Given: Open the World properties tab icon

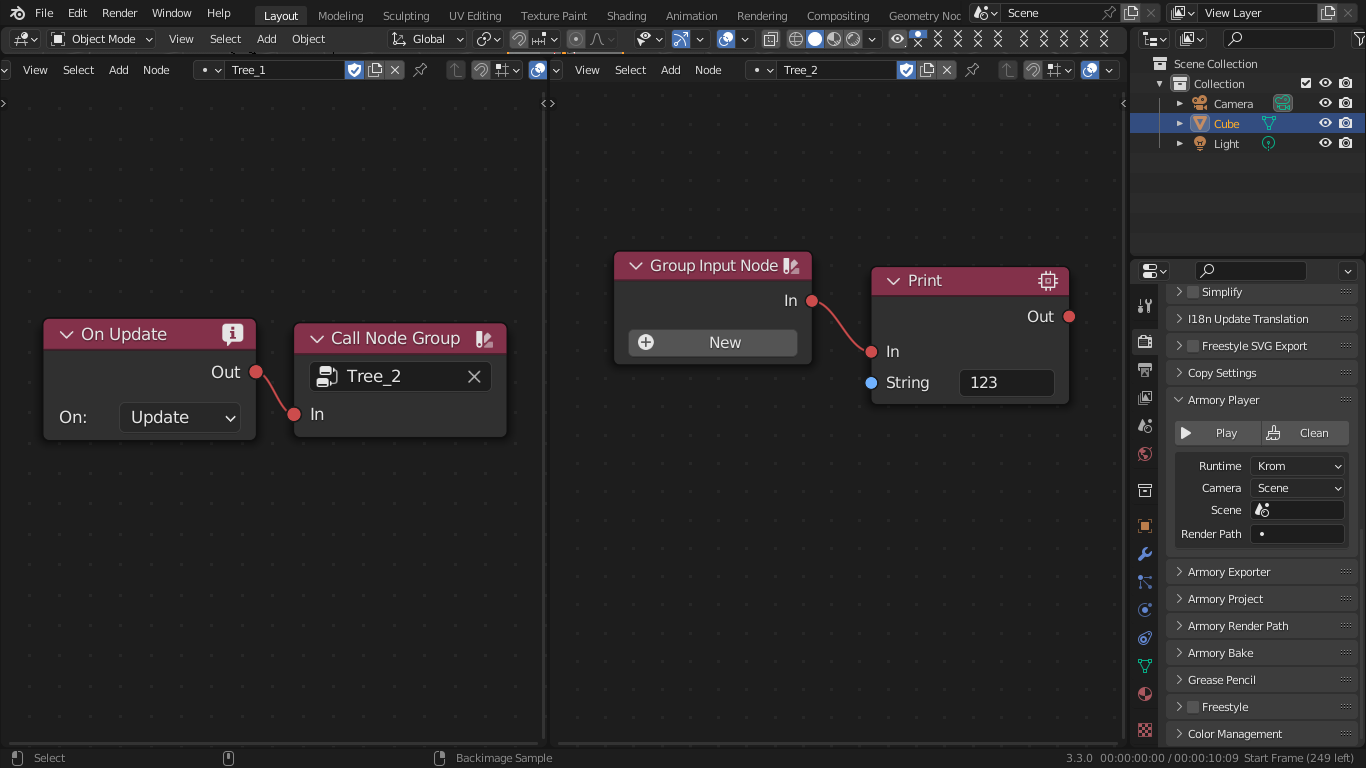Looking at the screenshot, I should 1145,454.
